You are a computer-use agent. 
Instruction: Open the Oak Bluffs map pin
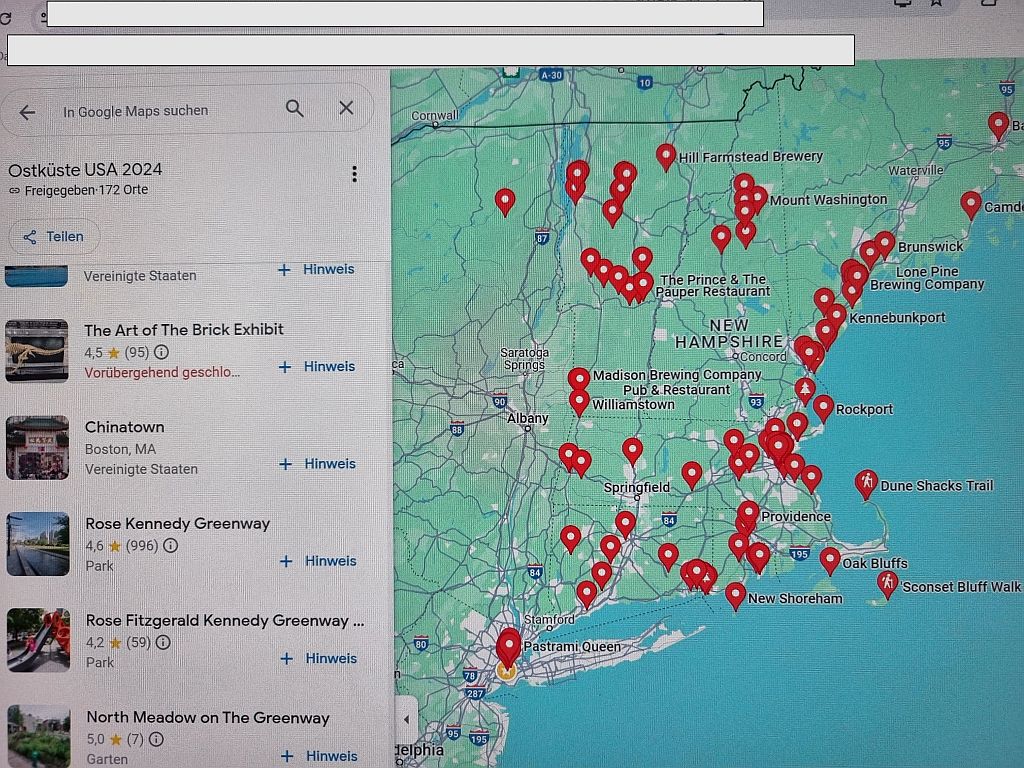pyautogui.click(x=830, y=560)
